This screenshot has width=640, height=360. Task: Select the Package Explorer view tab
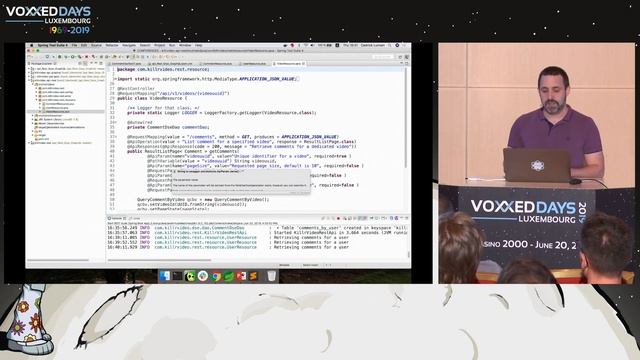pyautogui.click(x=41, y=64)
